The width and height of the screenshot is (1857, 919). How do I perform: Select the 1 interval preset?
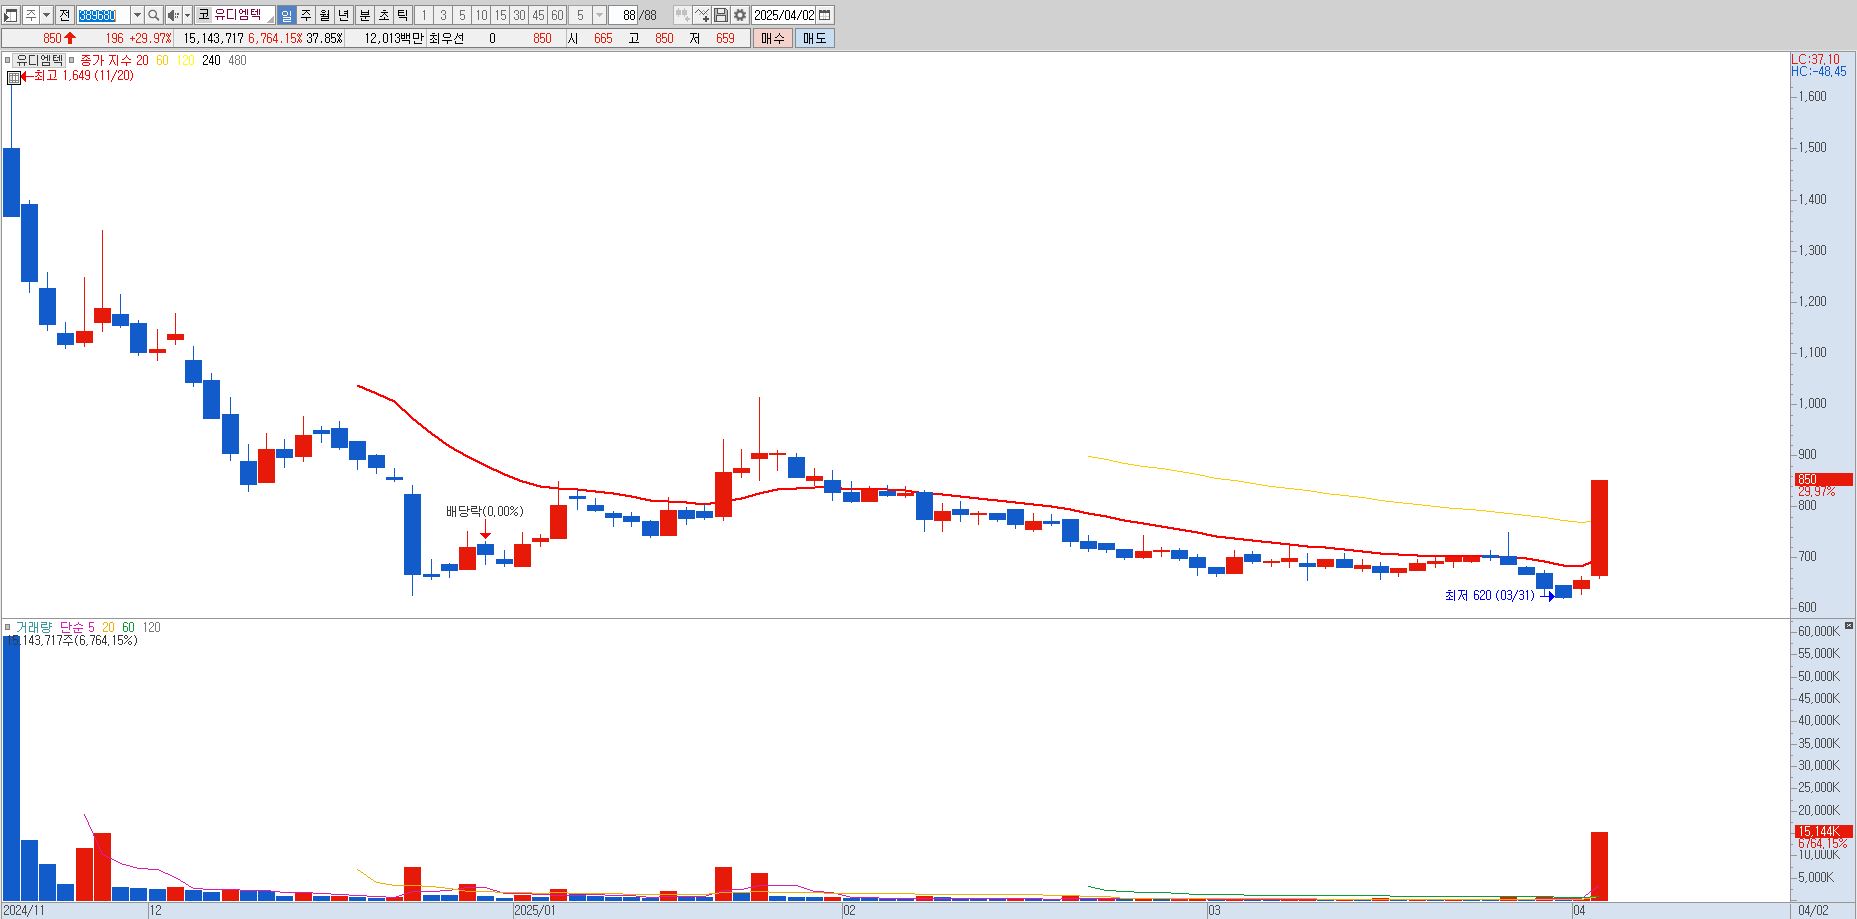423,15
